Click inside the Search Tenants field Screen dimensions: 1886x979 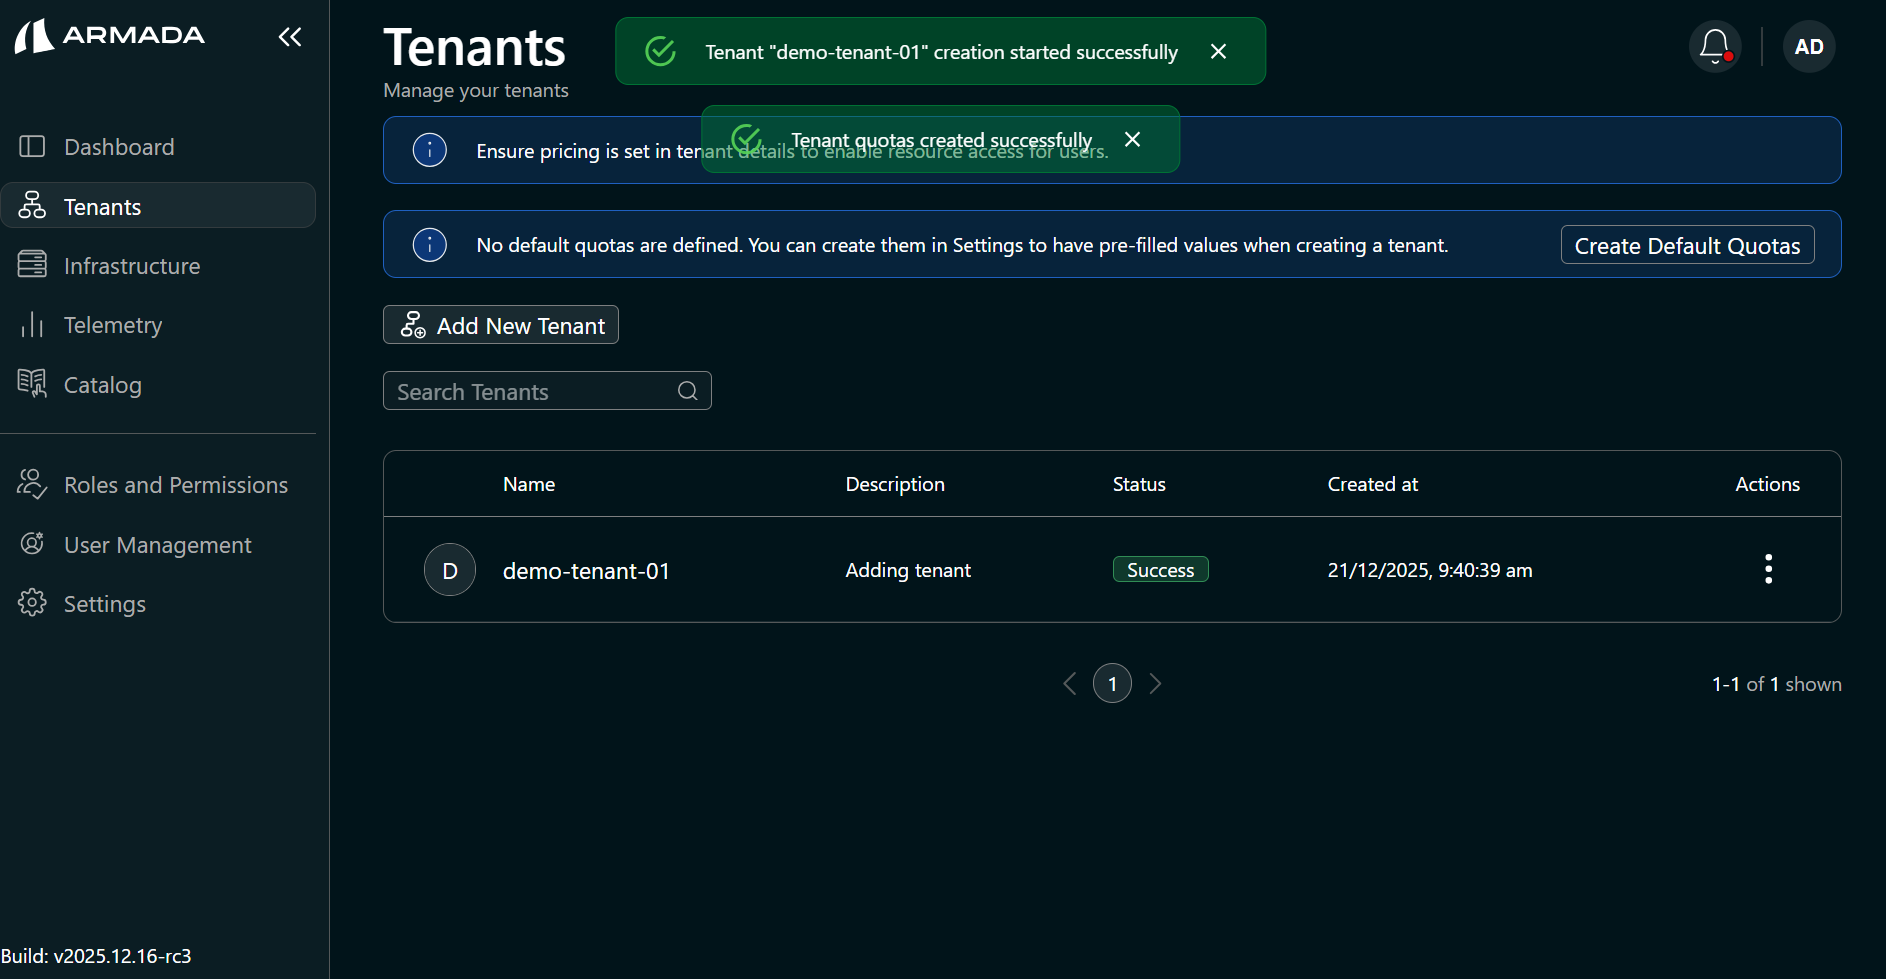(520, 390)
